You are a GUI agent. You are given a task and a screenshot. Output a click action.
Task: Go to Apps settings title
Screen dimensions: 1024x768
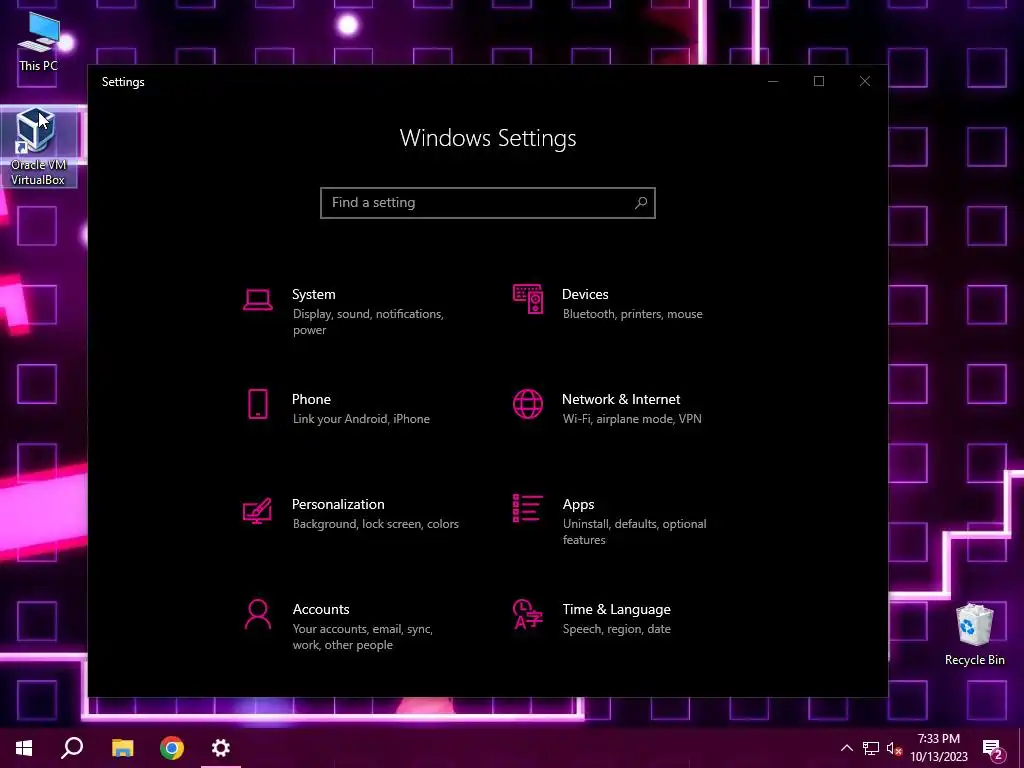point(579,504)
